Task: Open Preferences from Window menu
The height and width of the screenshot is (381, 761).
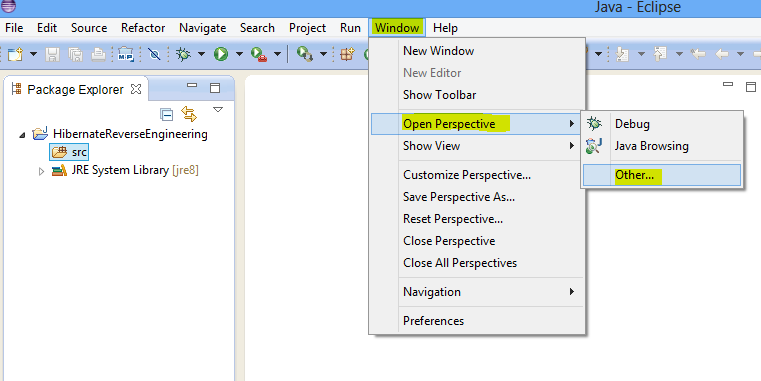Action: (x=477, y=321)
